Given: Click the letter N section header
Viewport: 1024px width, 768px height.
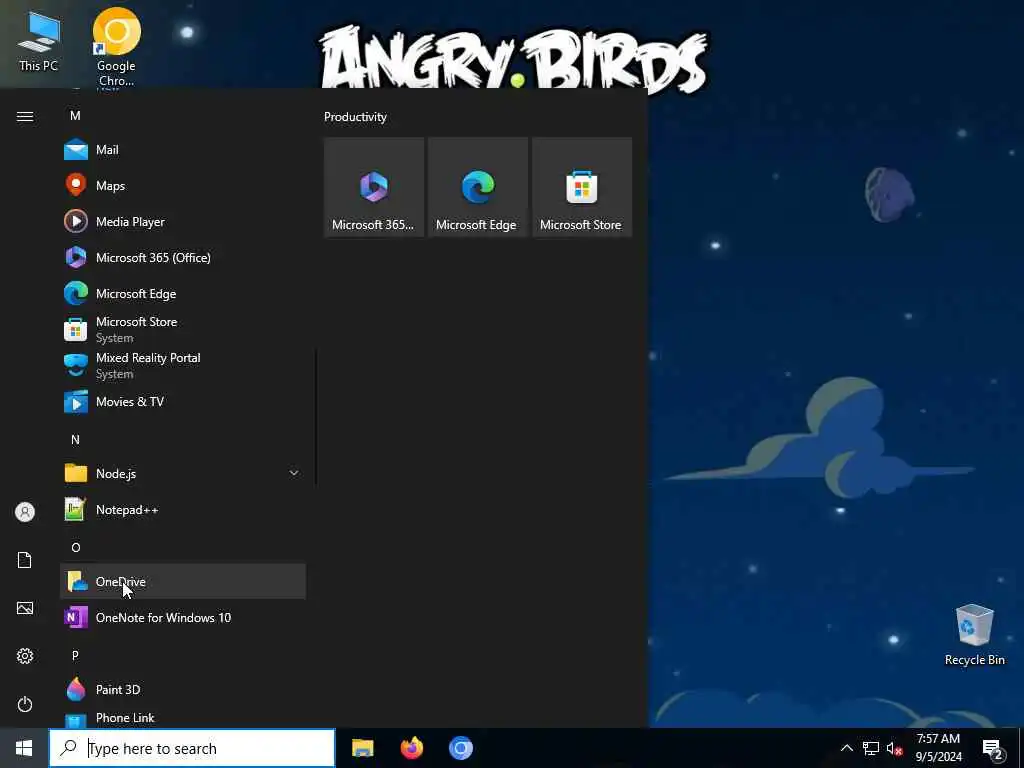Looking at the screenshot, I should click(75, 440).
